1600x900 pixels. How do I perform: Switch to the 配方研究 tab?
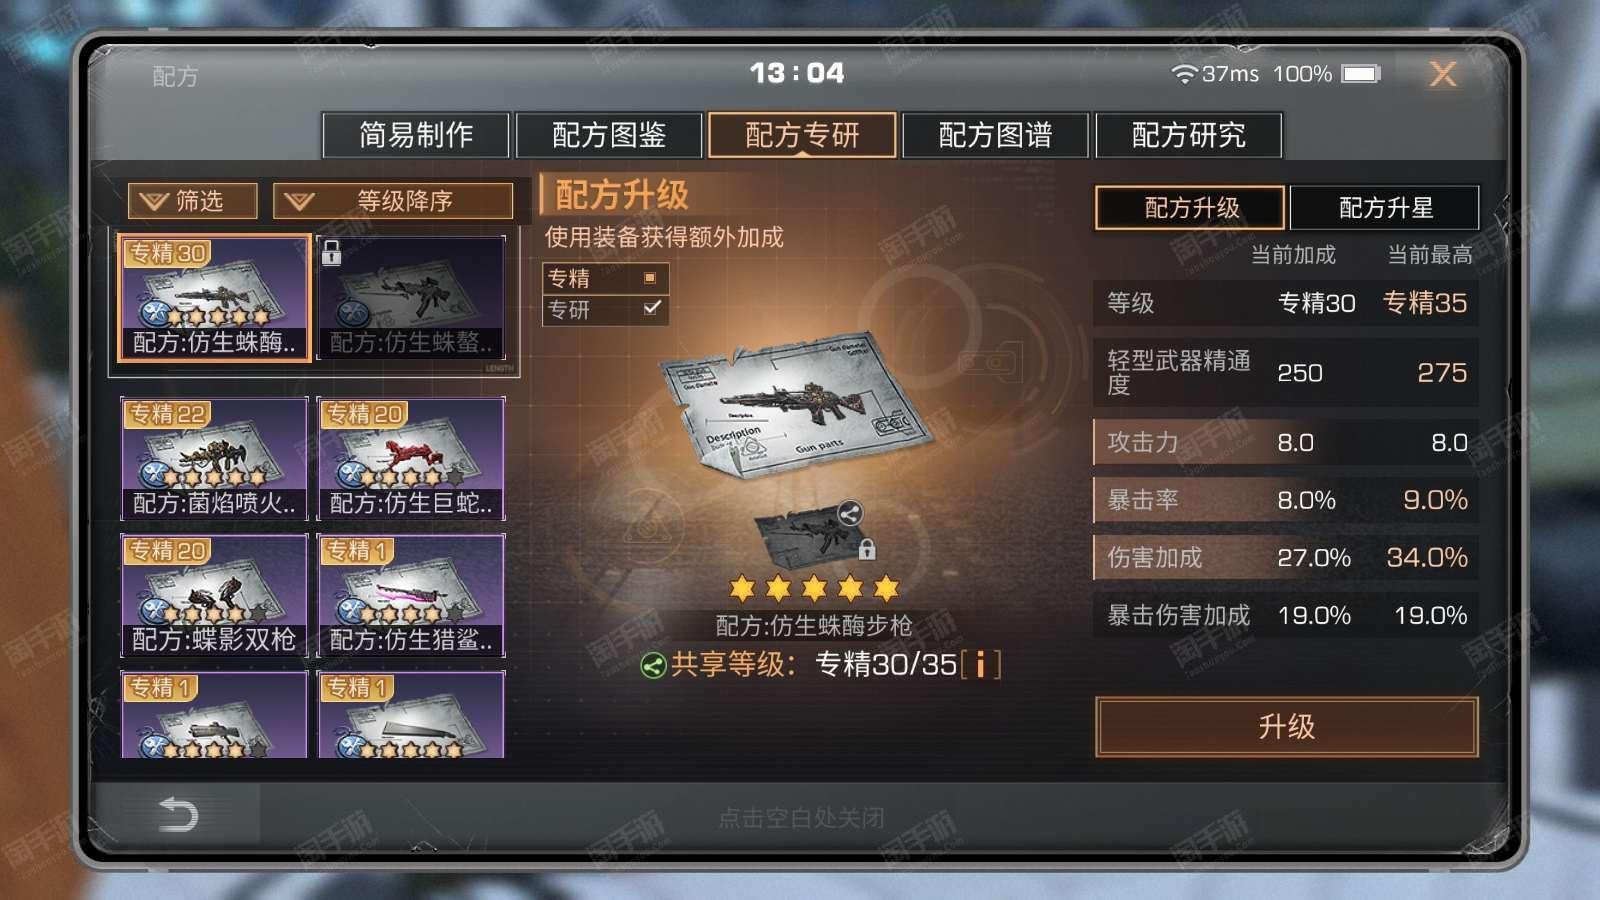(x=1188, y=135)
